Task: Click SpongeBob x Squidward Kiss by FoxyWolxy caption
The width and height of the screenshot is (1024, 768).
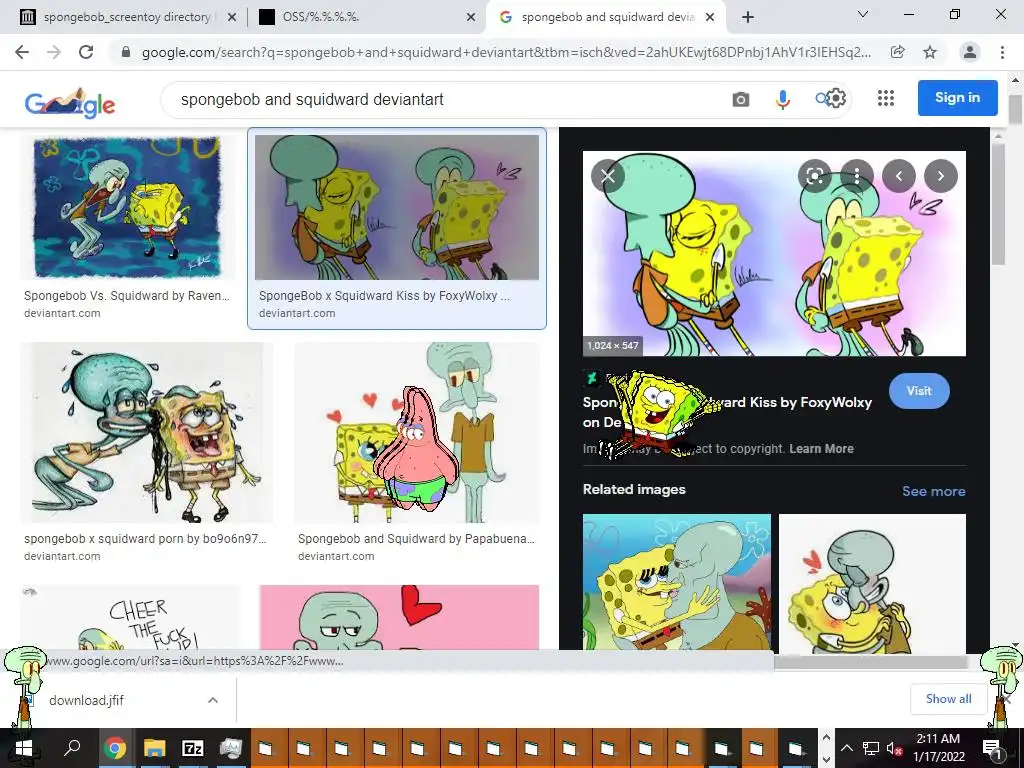Action: click(x=385, y=296)
